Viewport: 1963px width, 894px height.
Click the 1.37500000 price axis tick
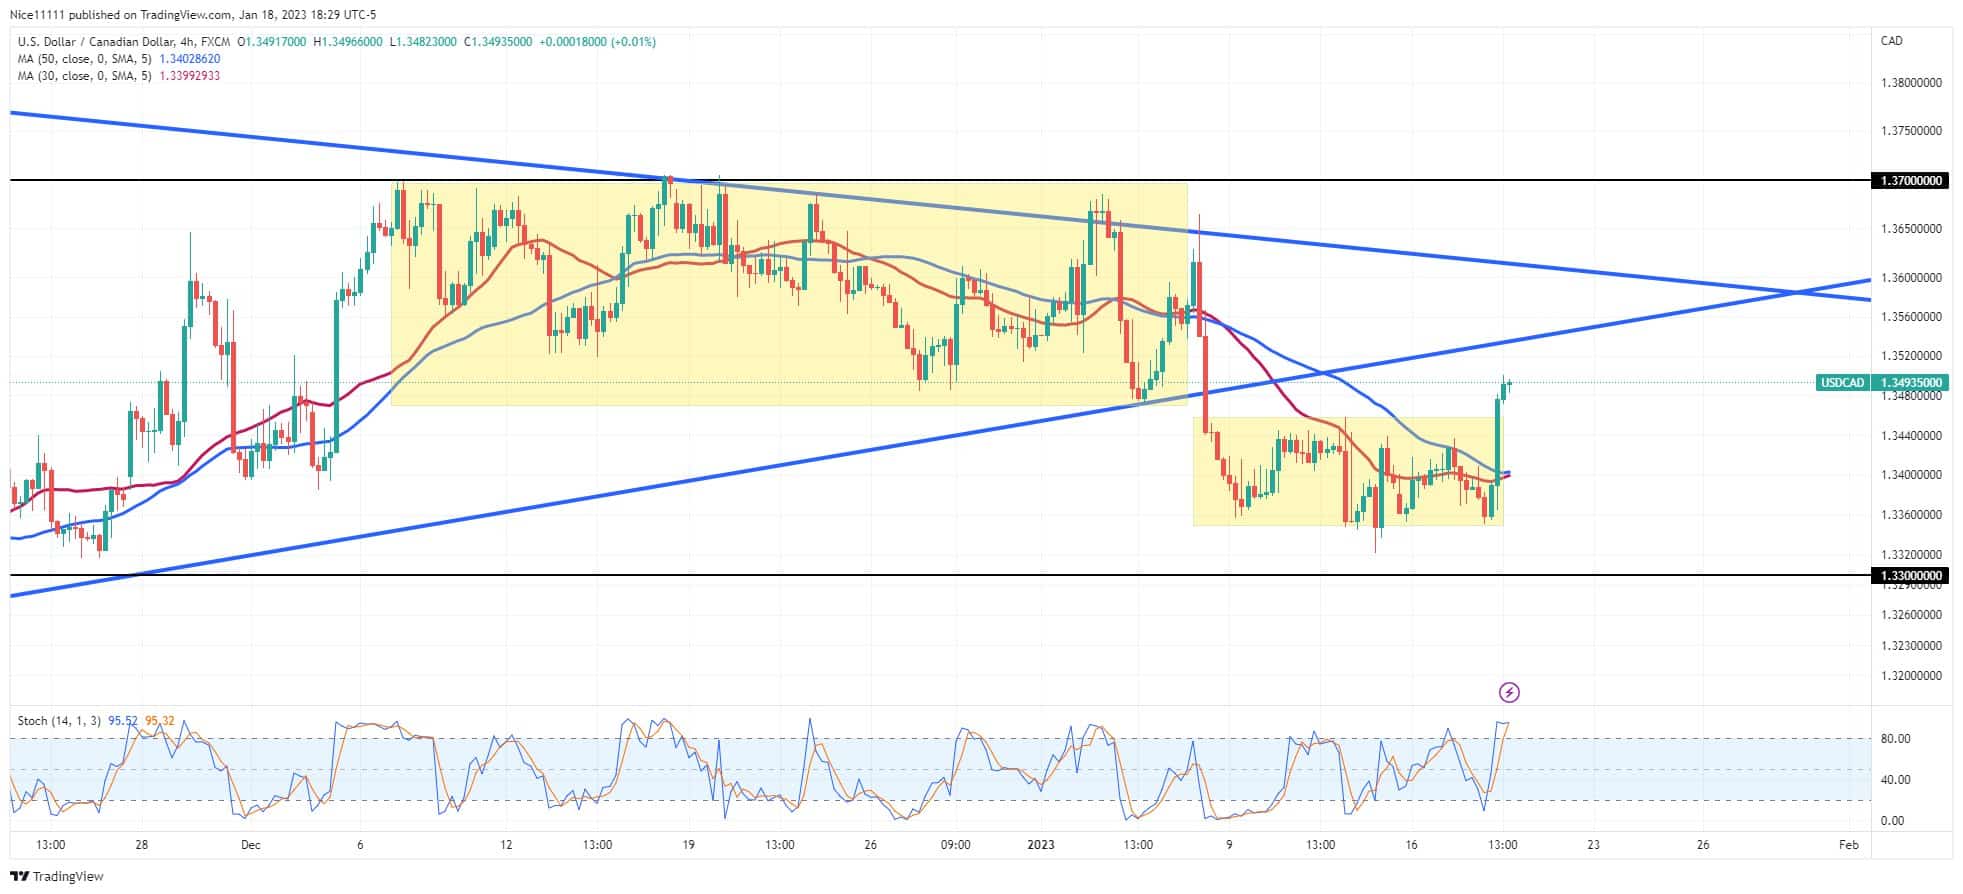coord(1911,131)
